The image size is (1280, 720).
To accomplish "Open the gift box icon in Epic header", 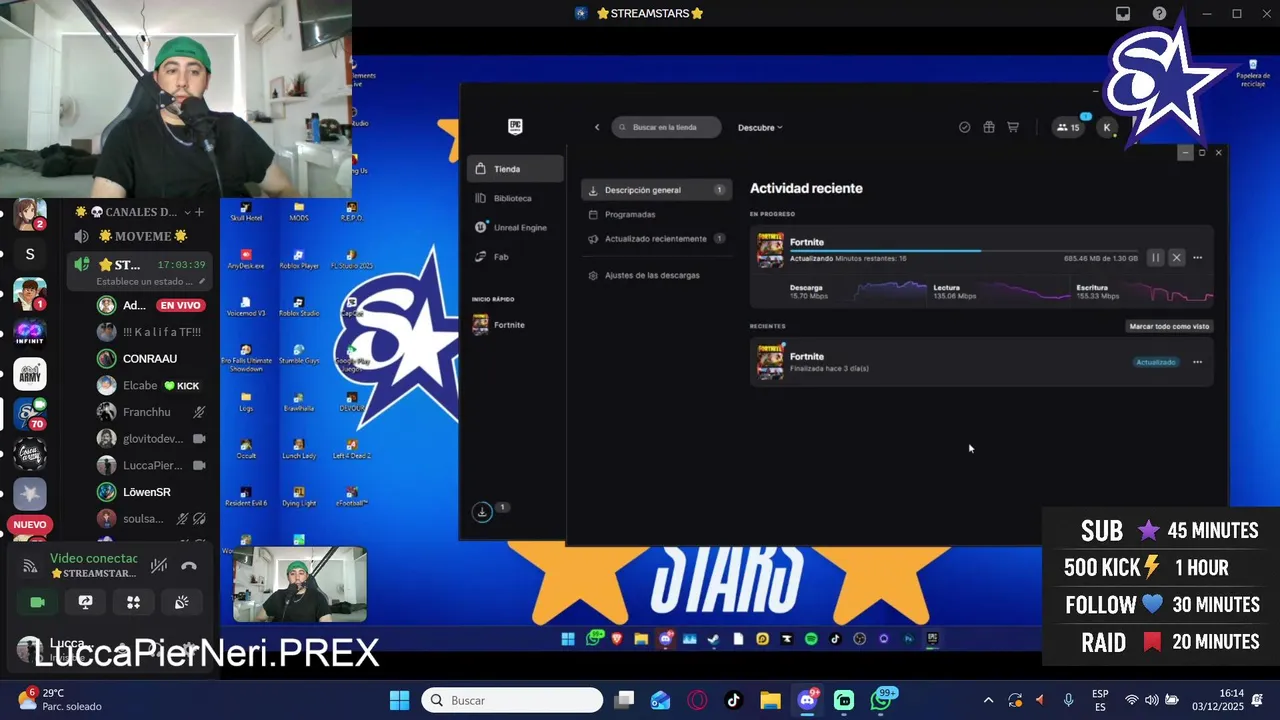I will tap(988, 127).
